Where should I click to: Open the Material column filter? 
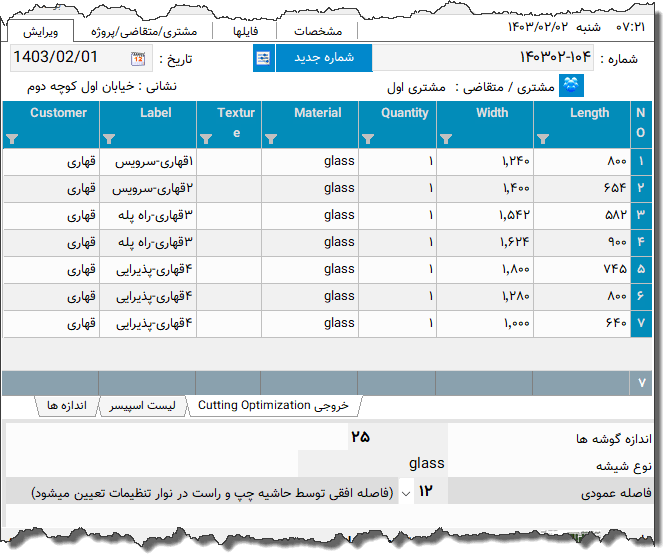click(271, 138)
